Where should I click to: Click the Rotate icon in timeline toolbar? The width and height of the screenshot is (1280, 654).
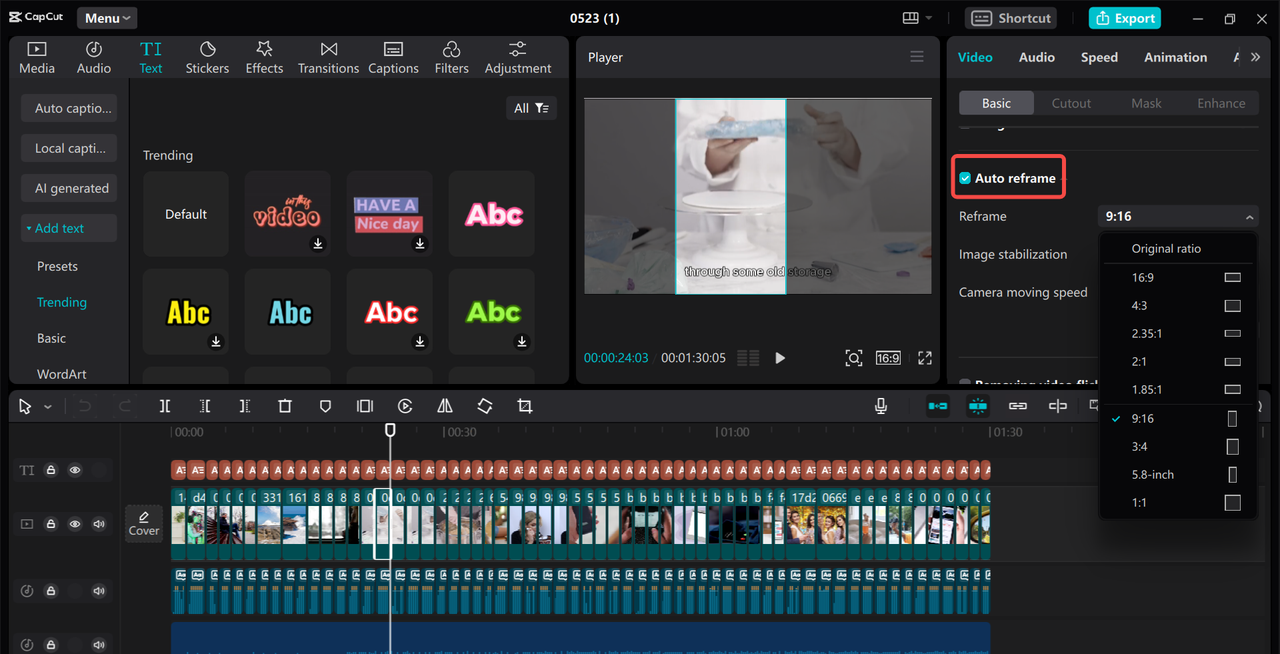pos(485,406)
